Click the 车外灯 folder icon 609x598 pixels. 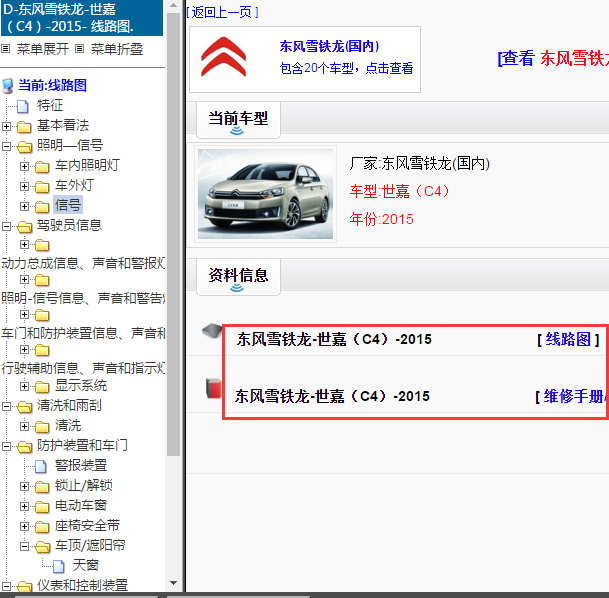(x=42, y=186)
